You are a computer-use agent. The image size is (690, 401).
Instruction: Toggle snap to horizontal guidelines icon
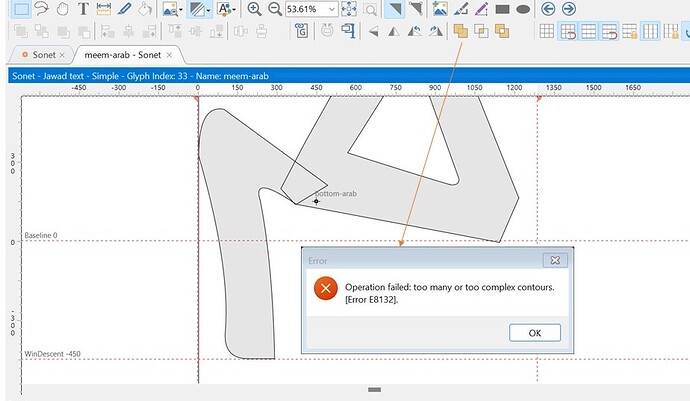click(609, 31)
